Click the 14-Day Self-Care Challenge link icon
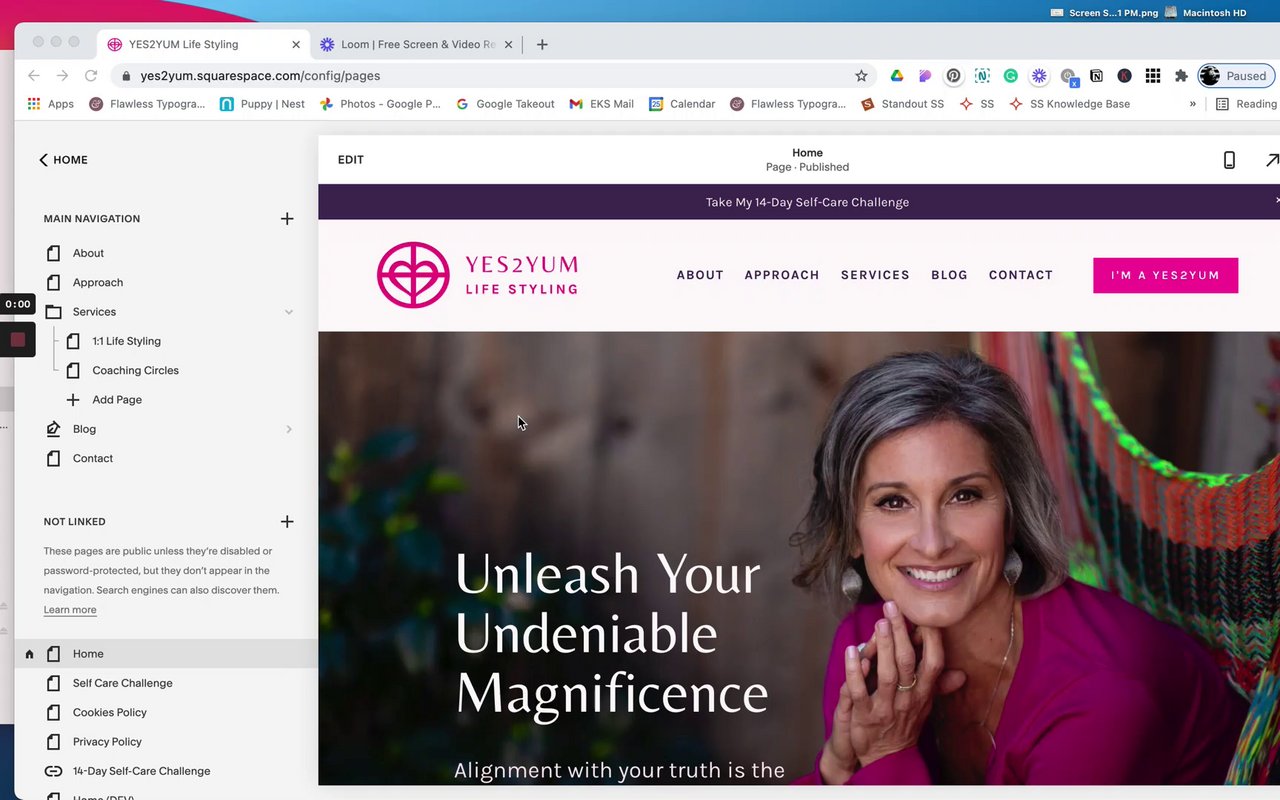Viewport: 1280px width, 800px height. (x=54, y=771)
